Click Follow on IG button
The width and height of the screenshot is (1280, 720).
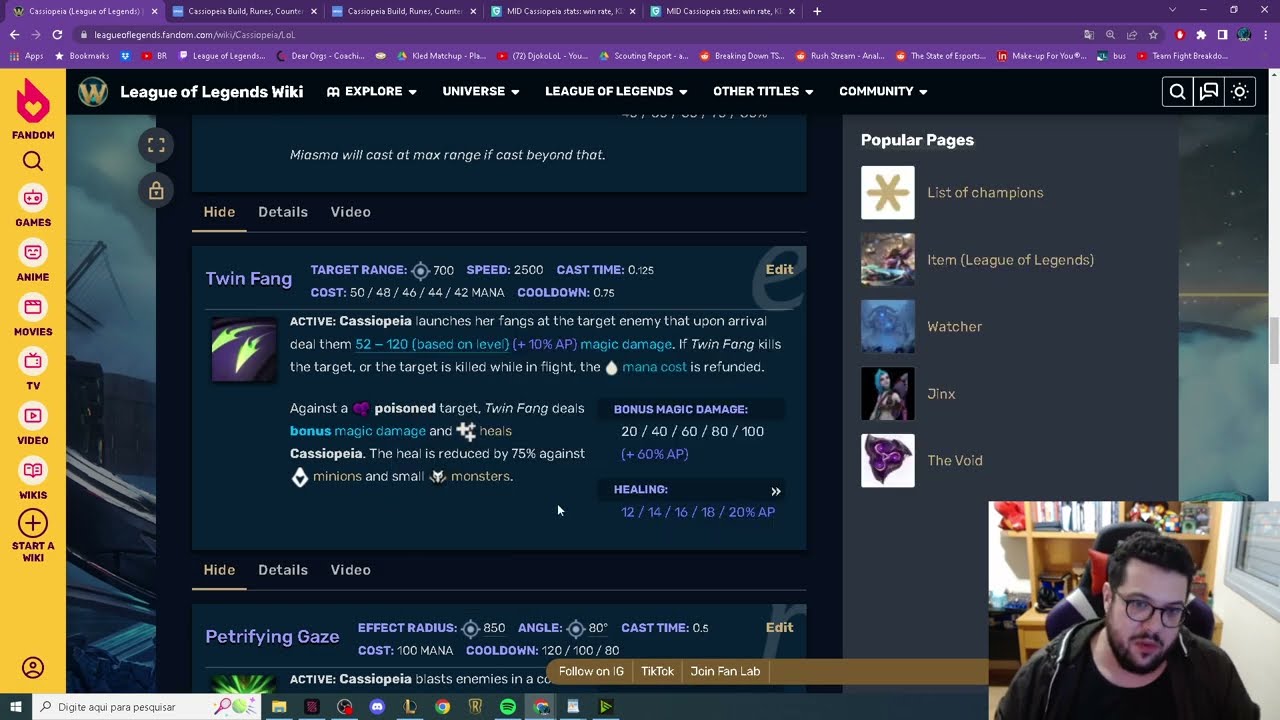pos(591,672)
